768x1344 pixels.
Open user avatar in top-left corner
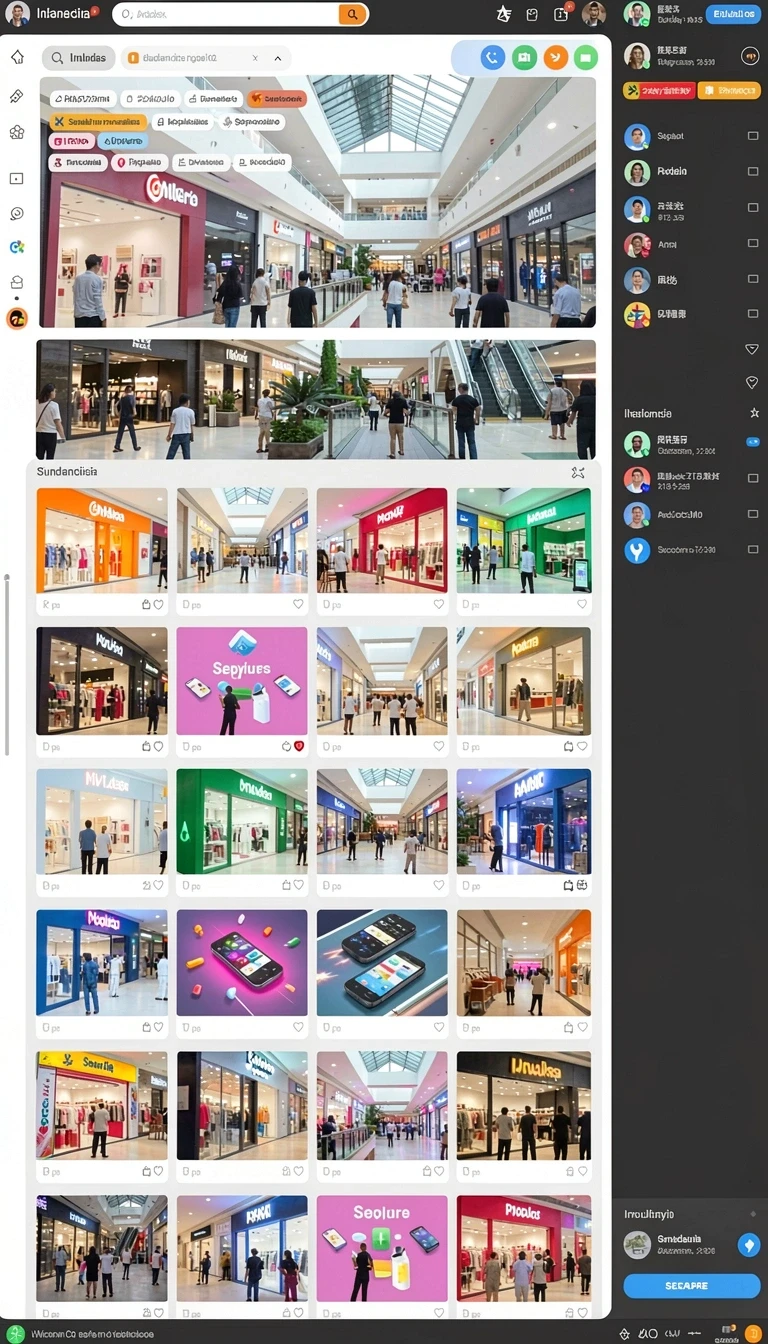click(17, 14)
